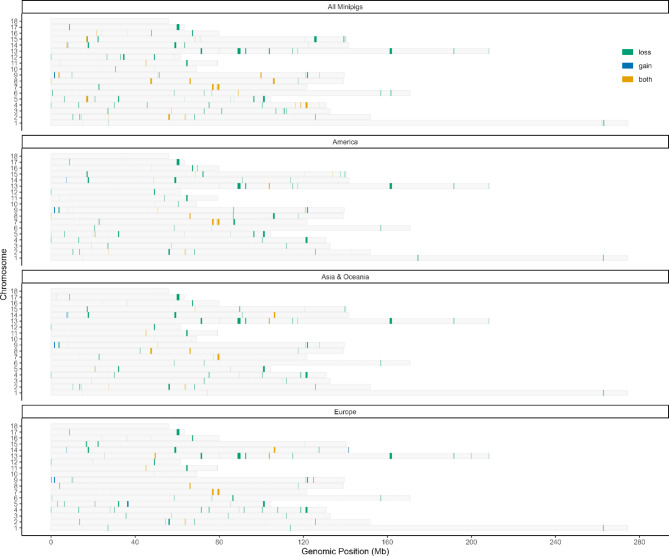
Task: Select the Asia & Oceania panel header
Action: (x=345, y=277)
